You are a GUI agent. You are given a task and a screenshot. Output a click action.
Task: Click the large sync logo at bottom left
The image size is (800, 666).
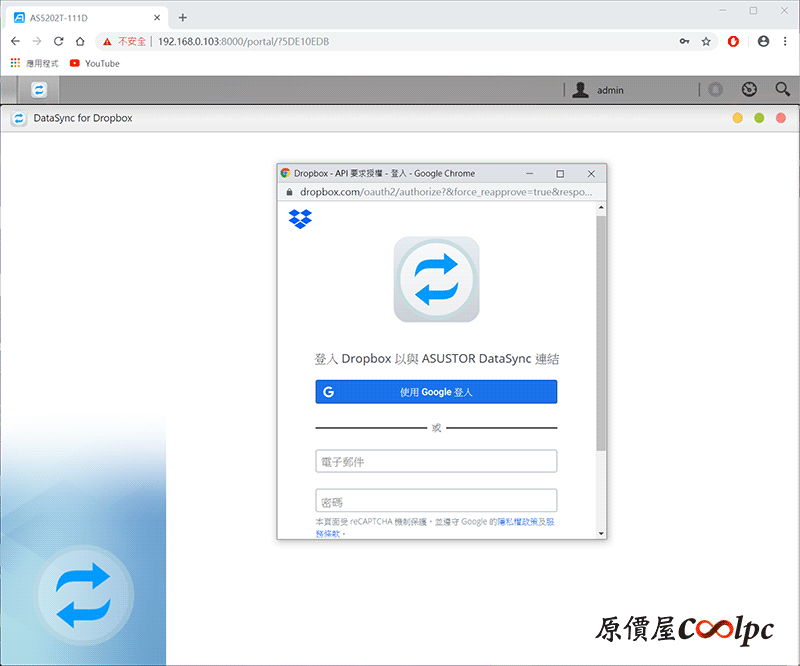tap(84, 595)
